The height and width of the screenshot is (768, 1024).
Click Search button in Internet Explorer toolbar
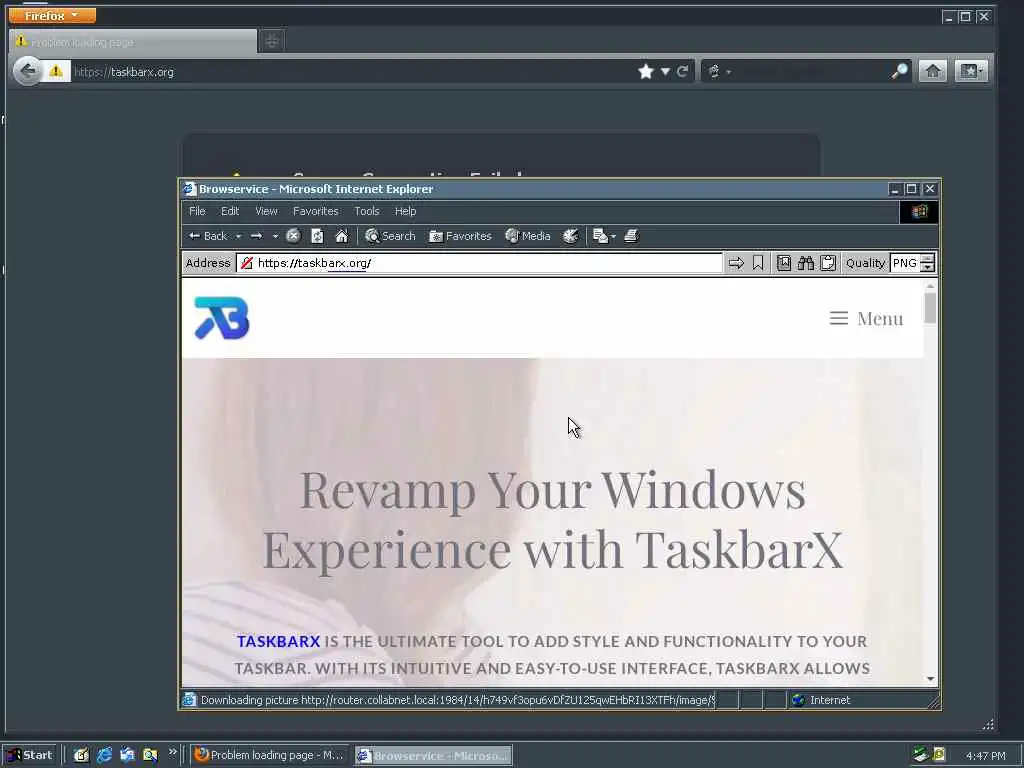391,236
